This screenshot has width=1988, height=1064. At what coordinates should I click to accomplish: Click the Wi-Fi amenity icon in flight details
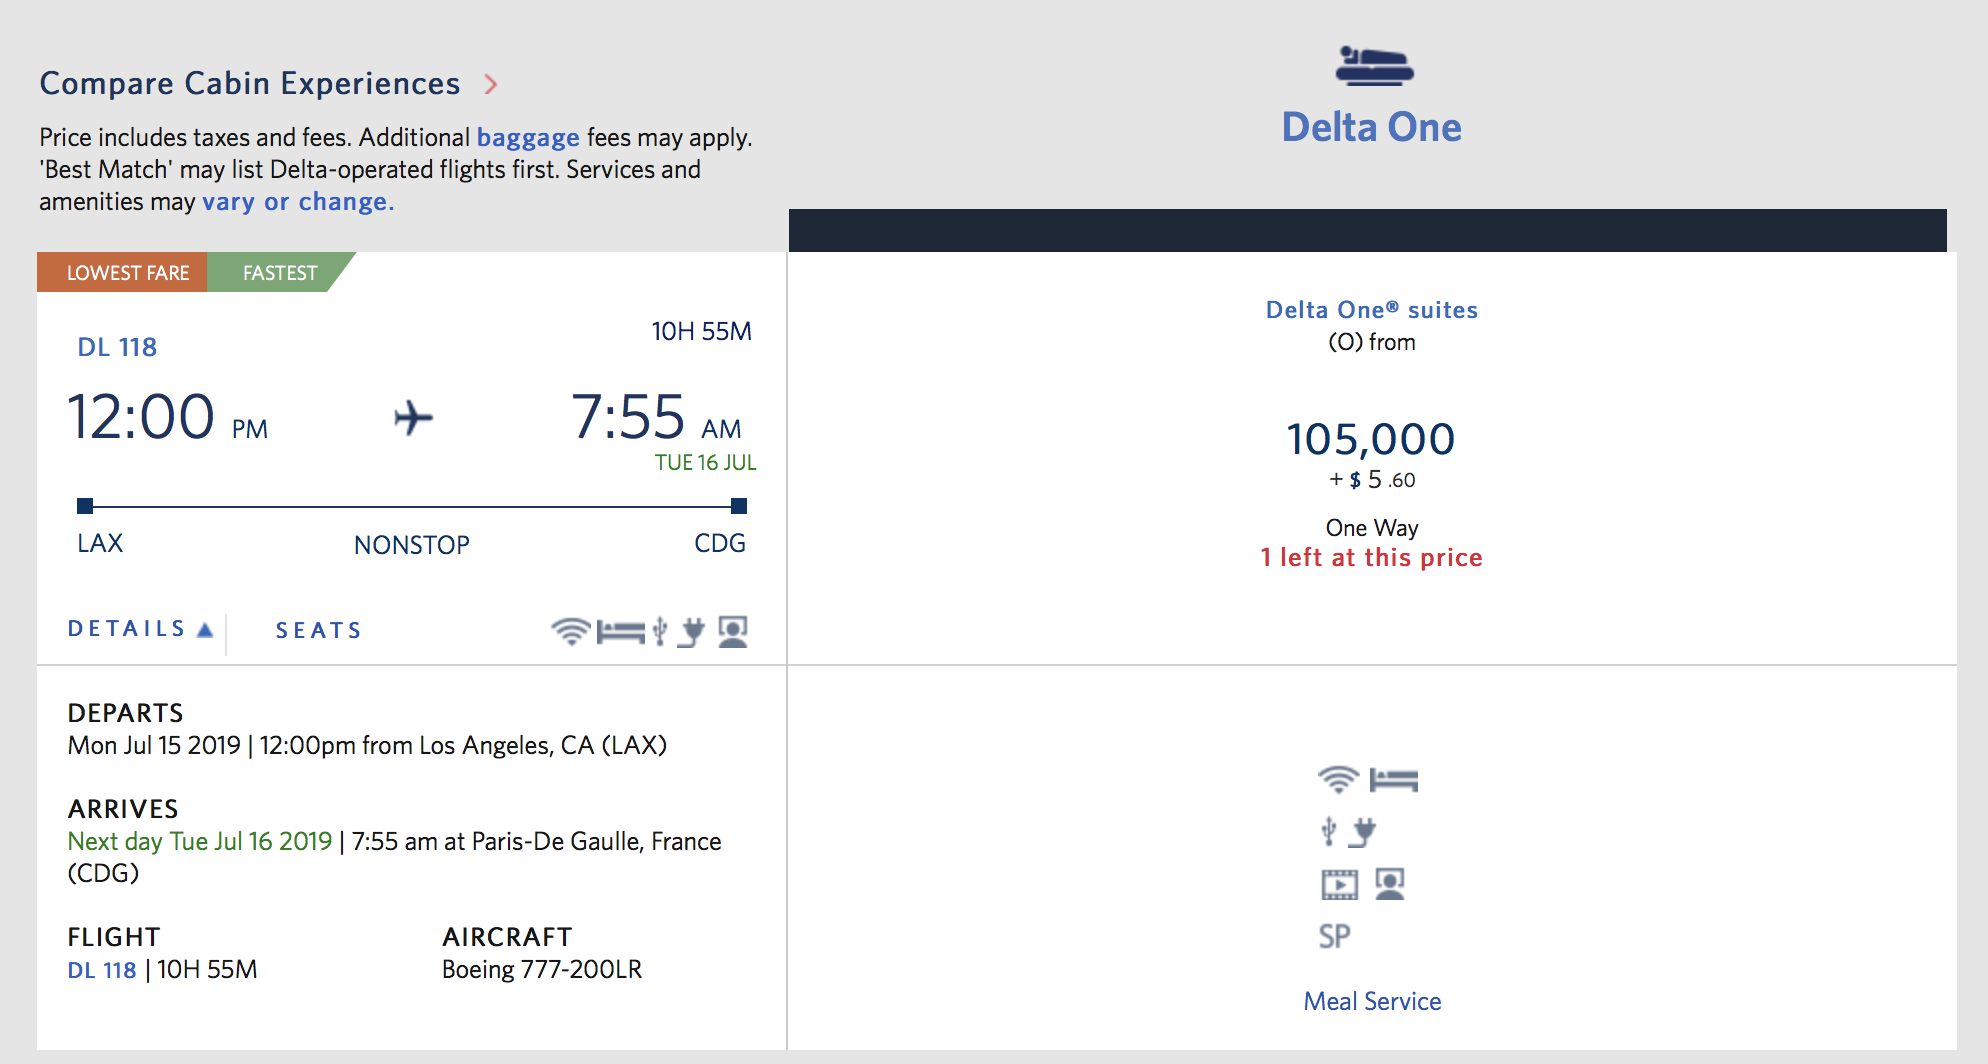570,631
